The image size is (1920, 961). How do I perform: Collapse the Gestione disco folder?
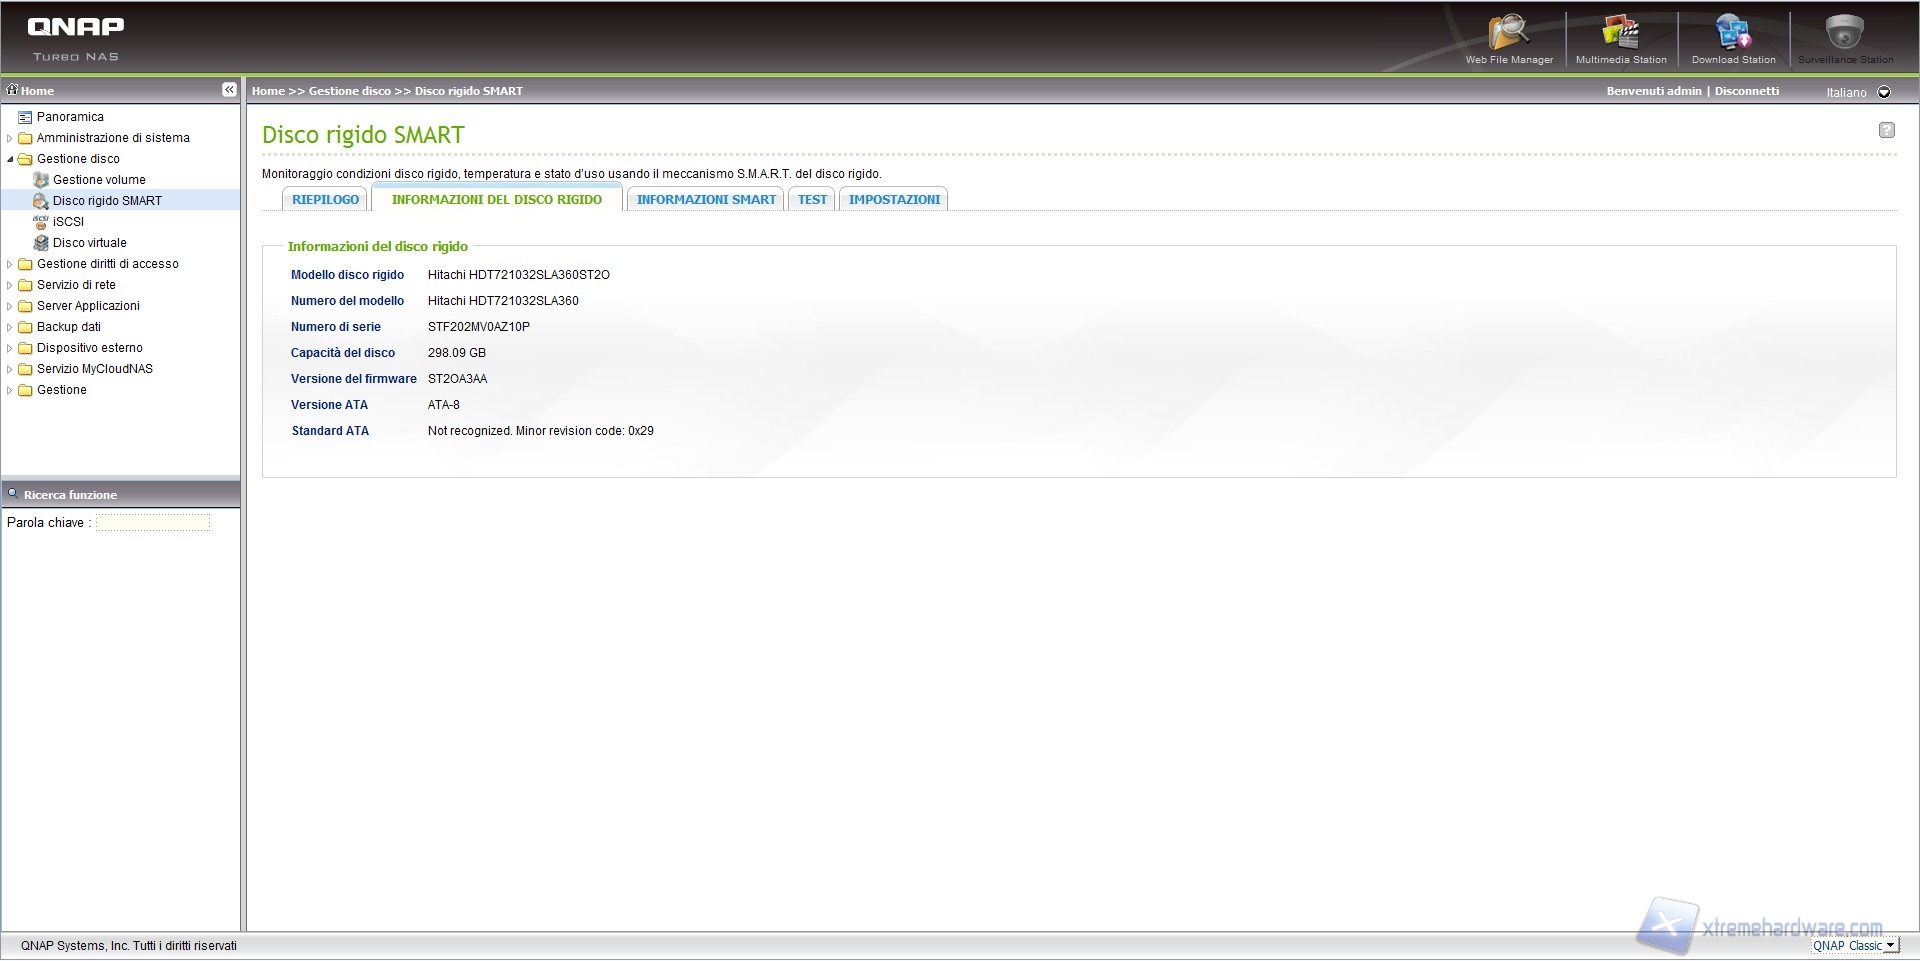(10, 160)
